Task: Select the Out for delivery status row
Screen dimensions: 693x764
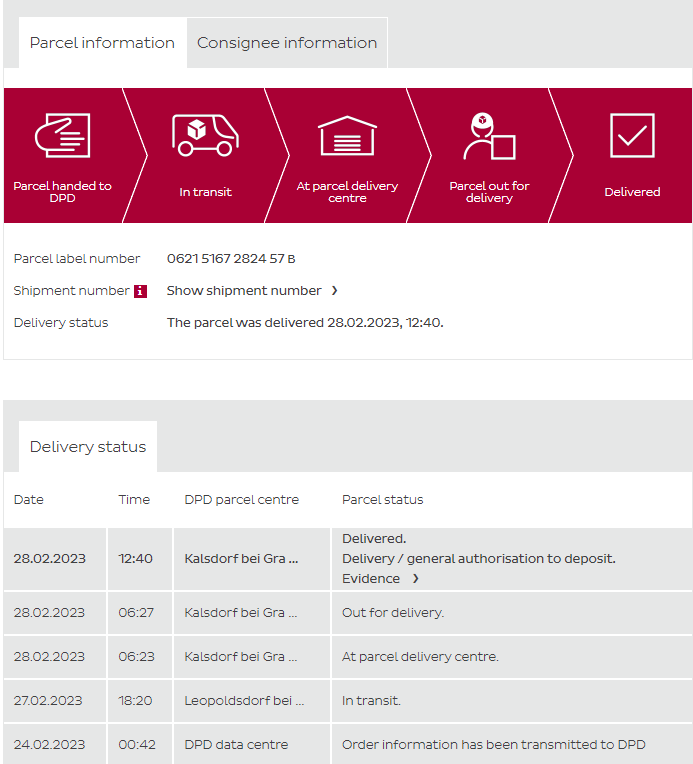Action: 393,613
